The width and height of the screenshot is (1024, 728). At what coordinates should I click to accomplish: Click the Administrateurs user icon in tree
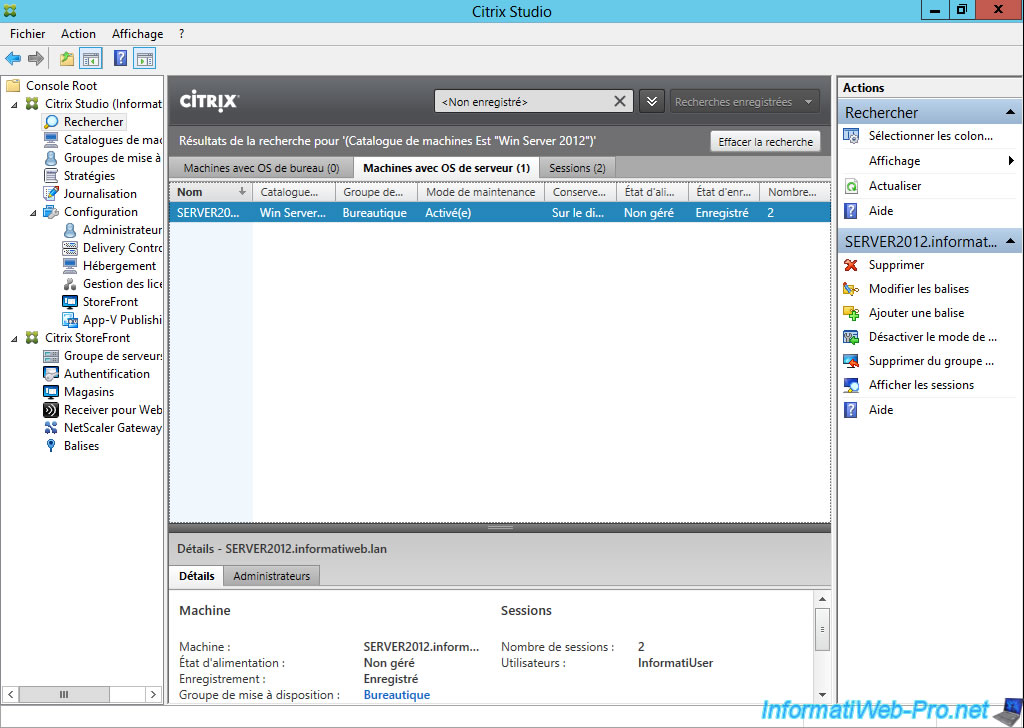coord(70,230)
